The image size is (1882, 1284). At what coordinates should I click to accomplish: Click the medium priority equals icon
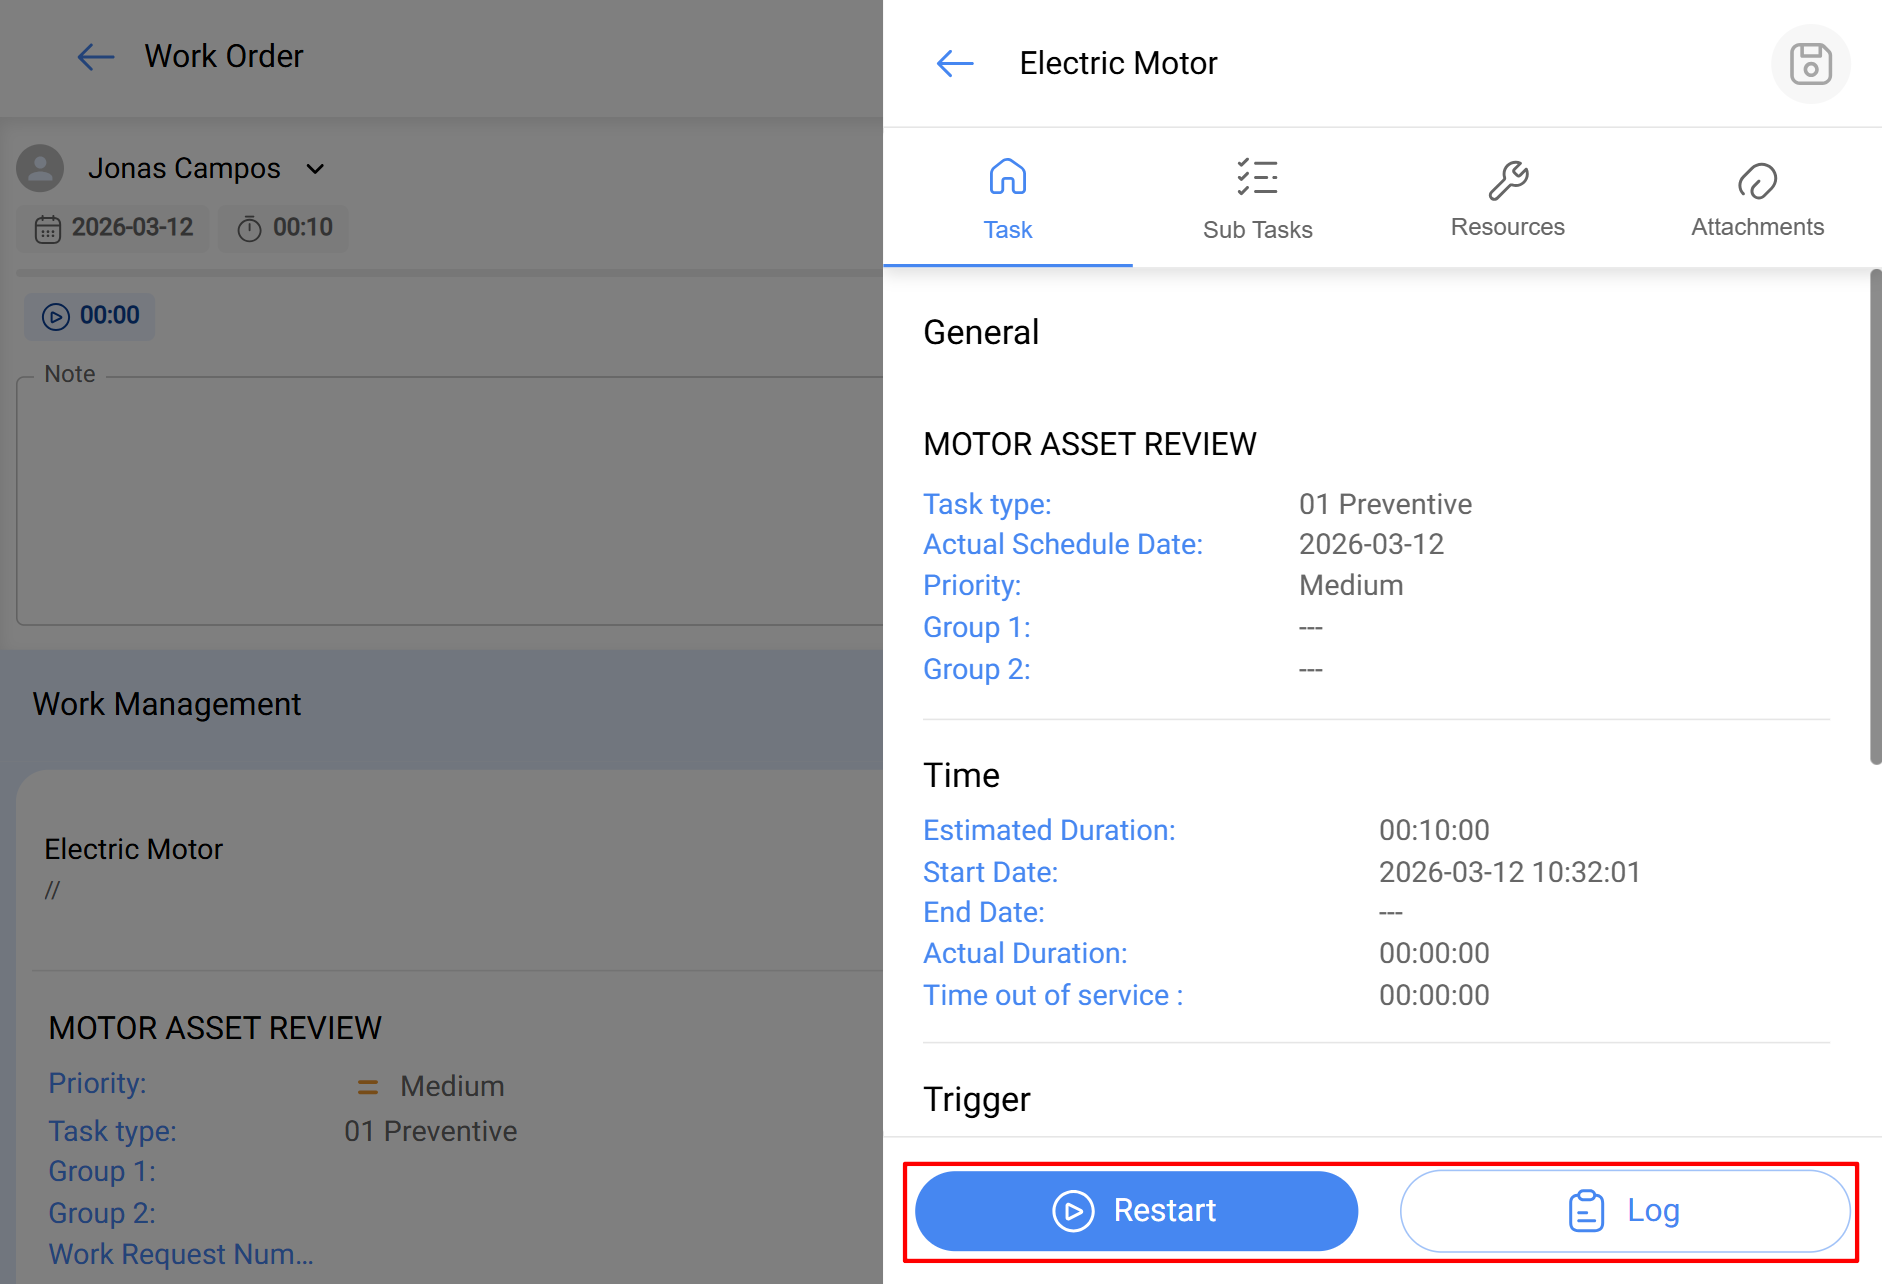(368, 1087)
